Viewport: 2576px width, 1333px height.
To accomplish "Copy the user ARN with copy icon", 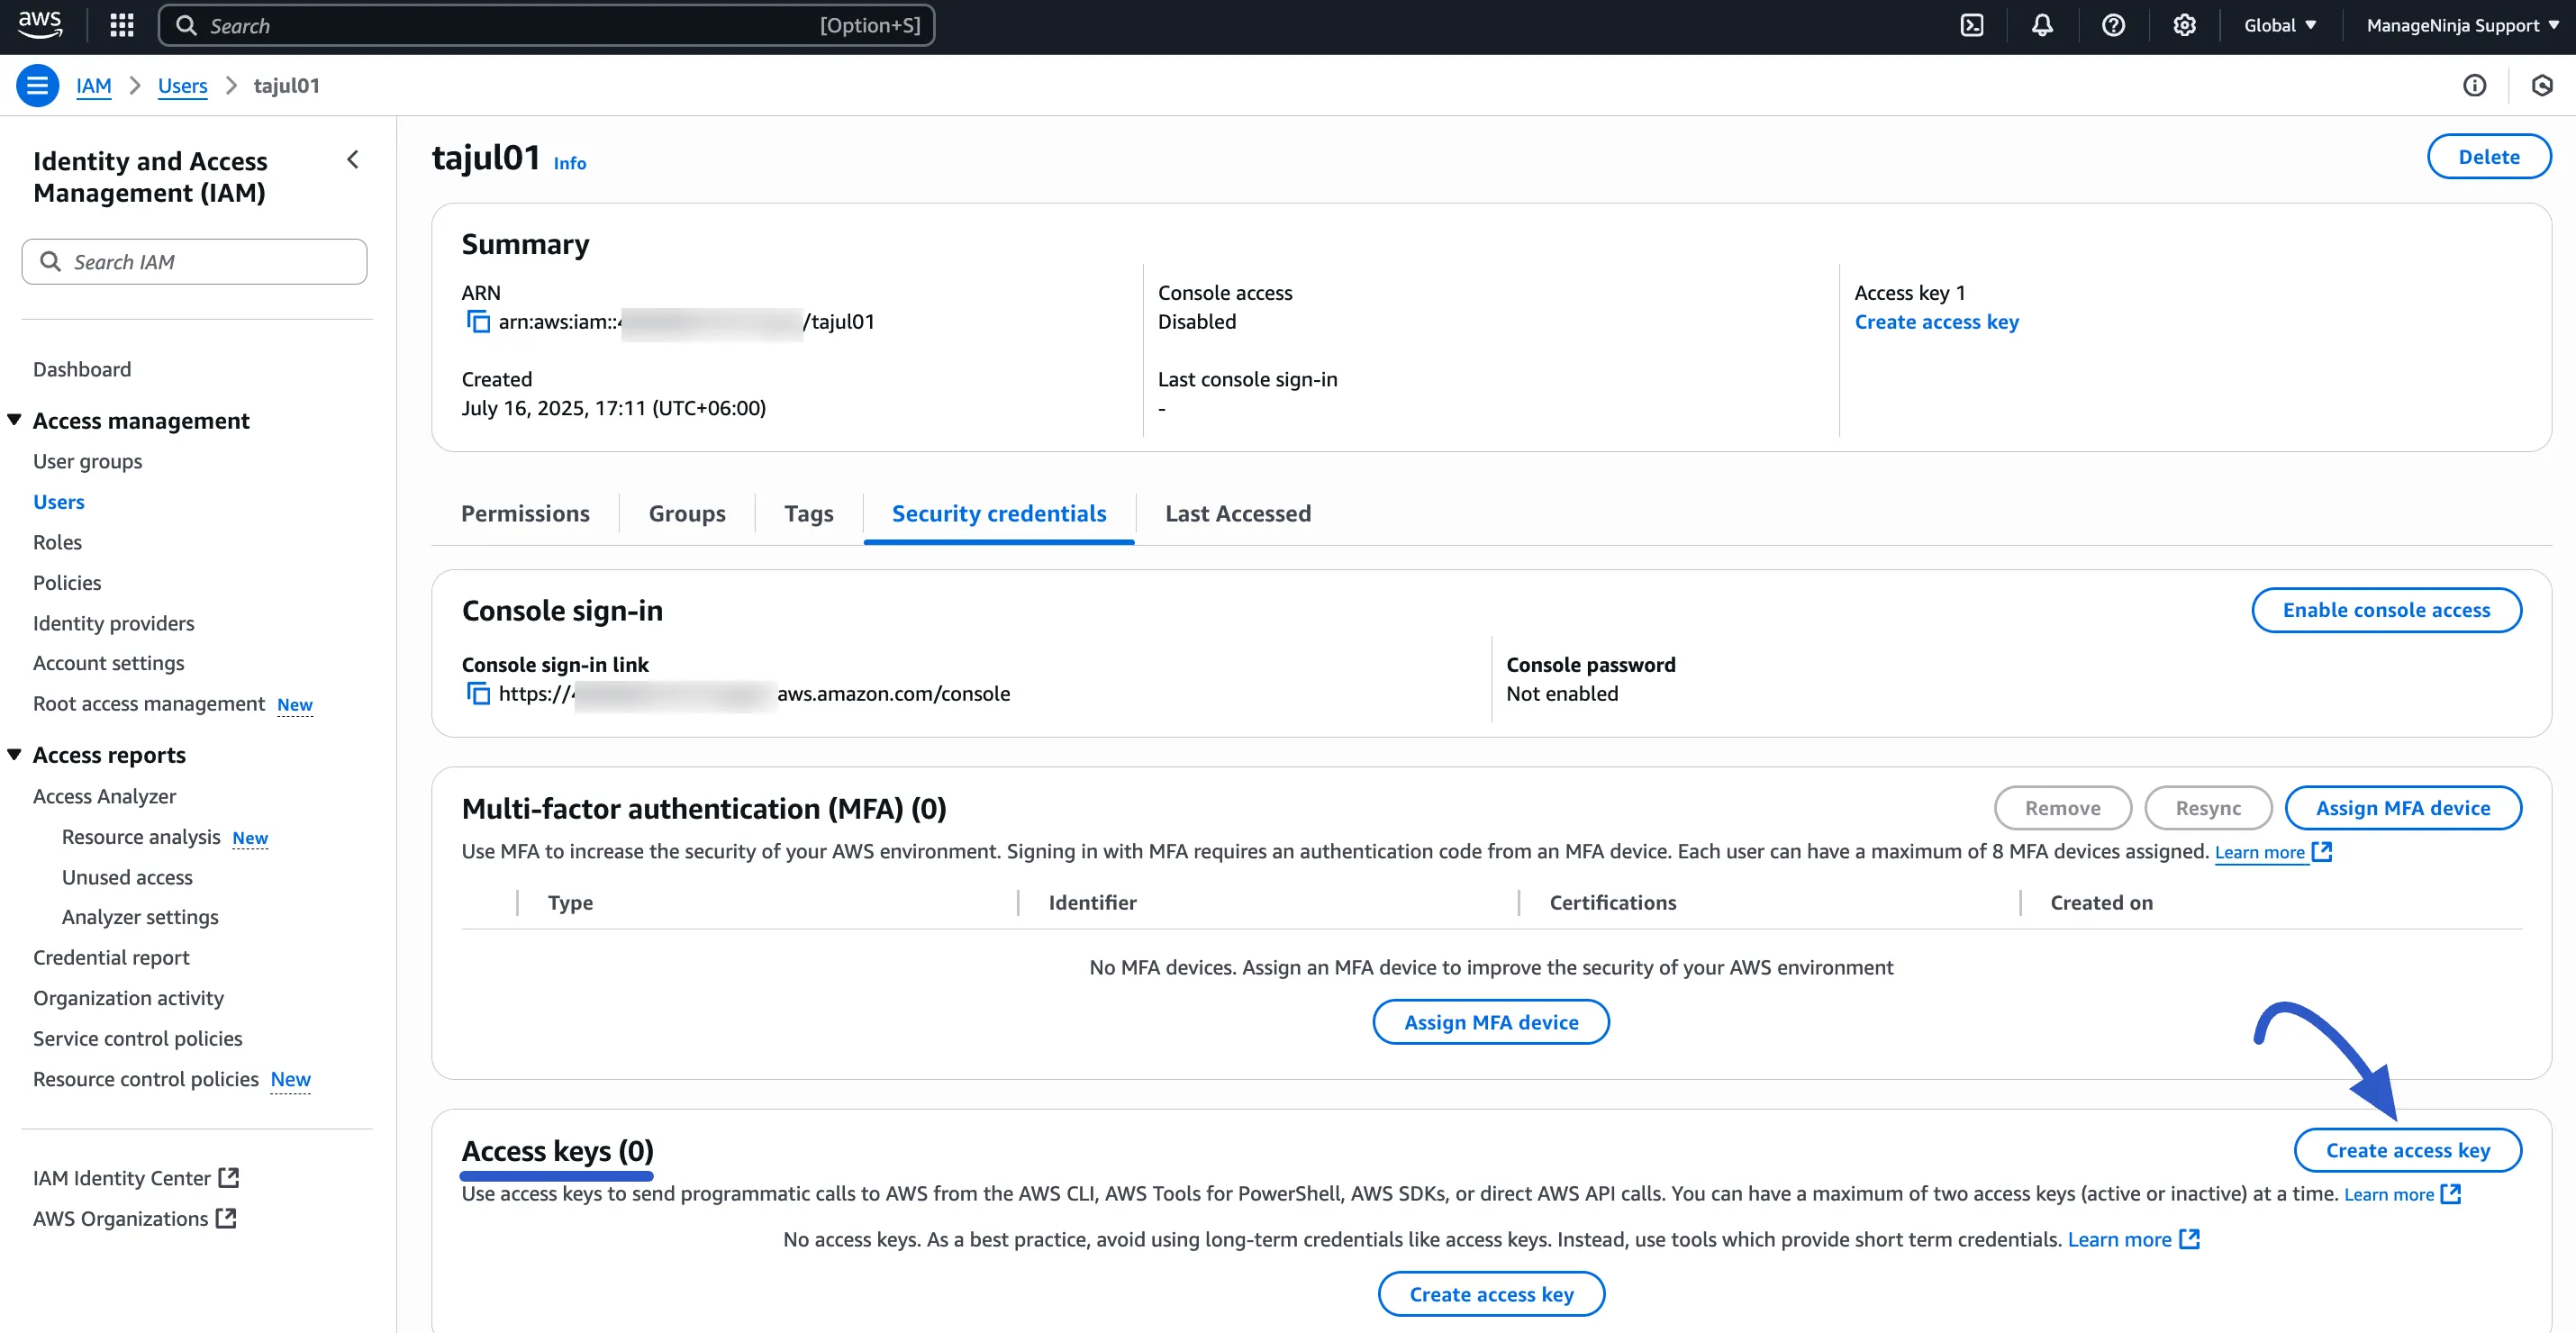I will point(477,322).
